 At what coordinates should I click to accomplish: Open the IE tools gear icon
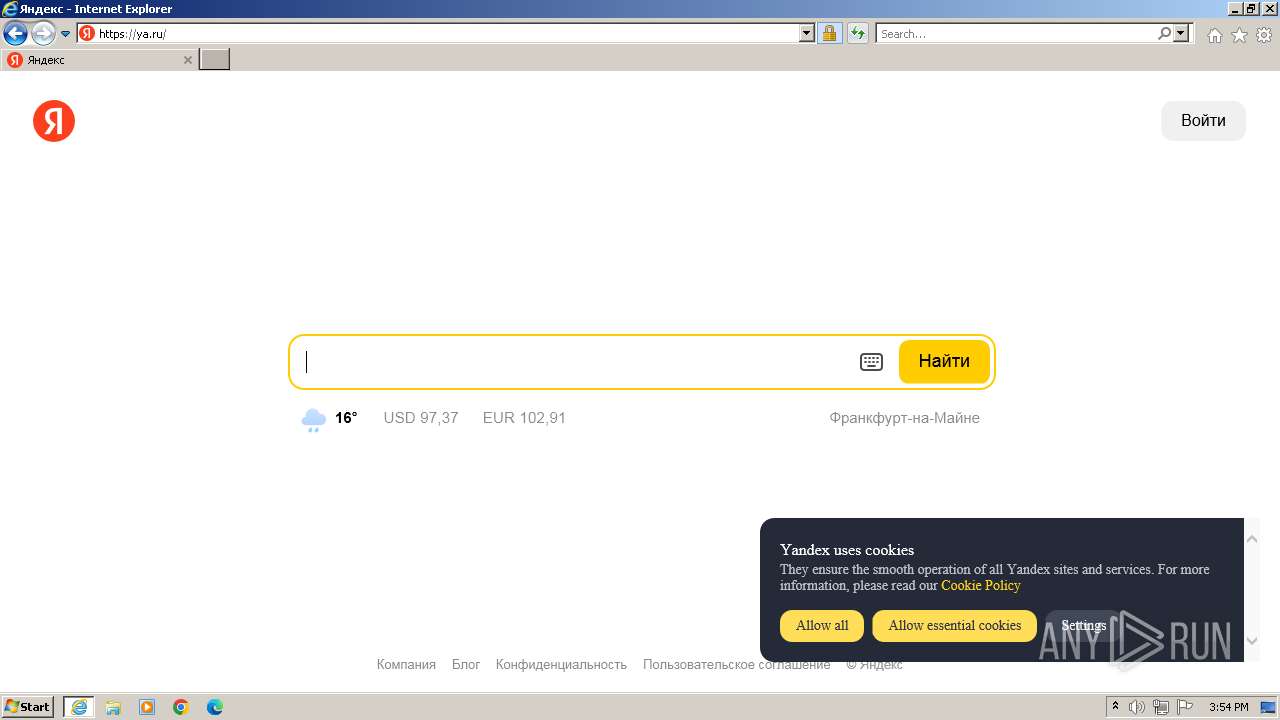pyautogui.click(x=1264, y=35)
